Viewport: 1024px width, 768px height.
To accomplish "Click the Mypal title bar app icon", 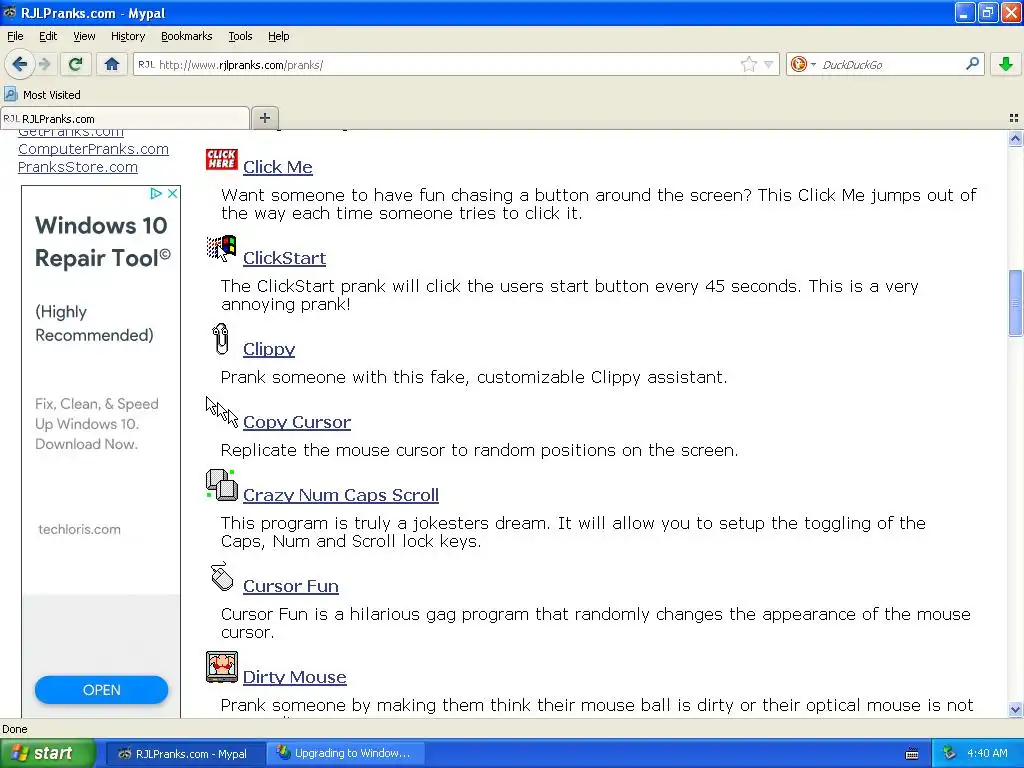I will coord(10,12).
